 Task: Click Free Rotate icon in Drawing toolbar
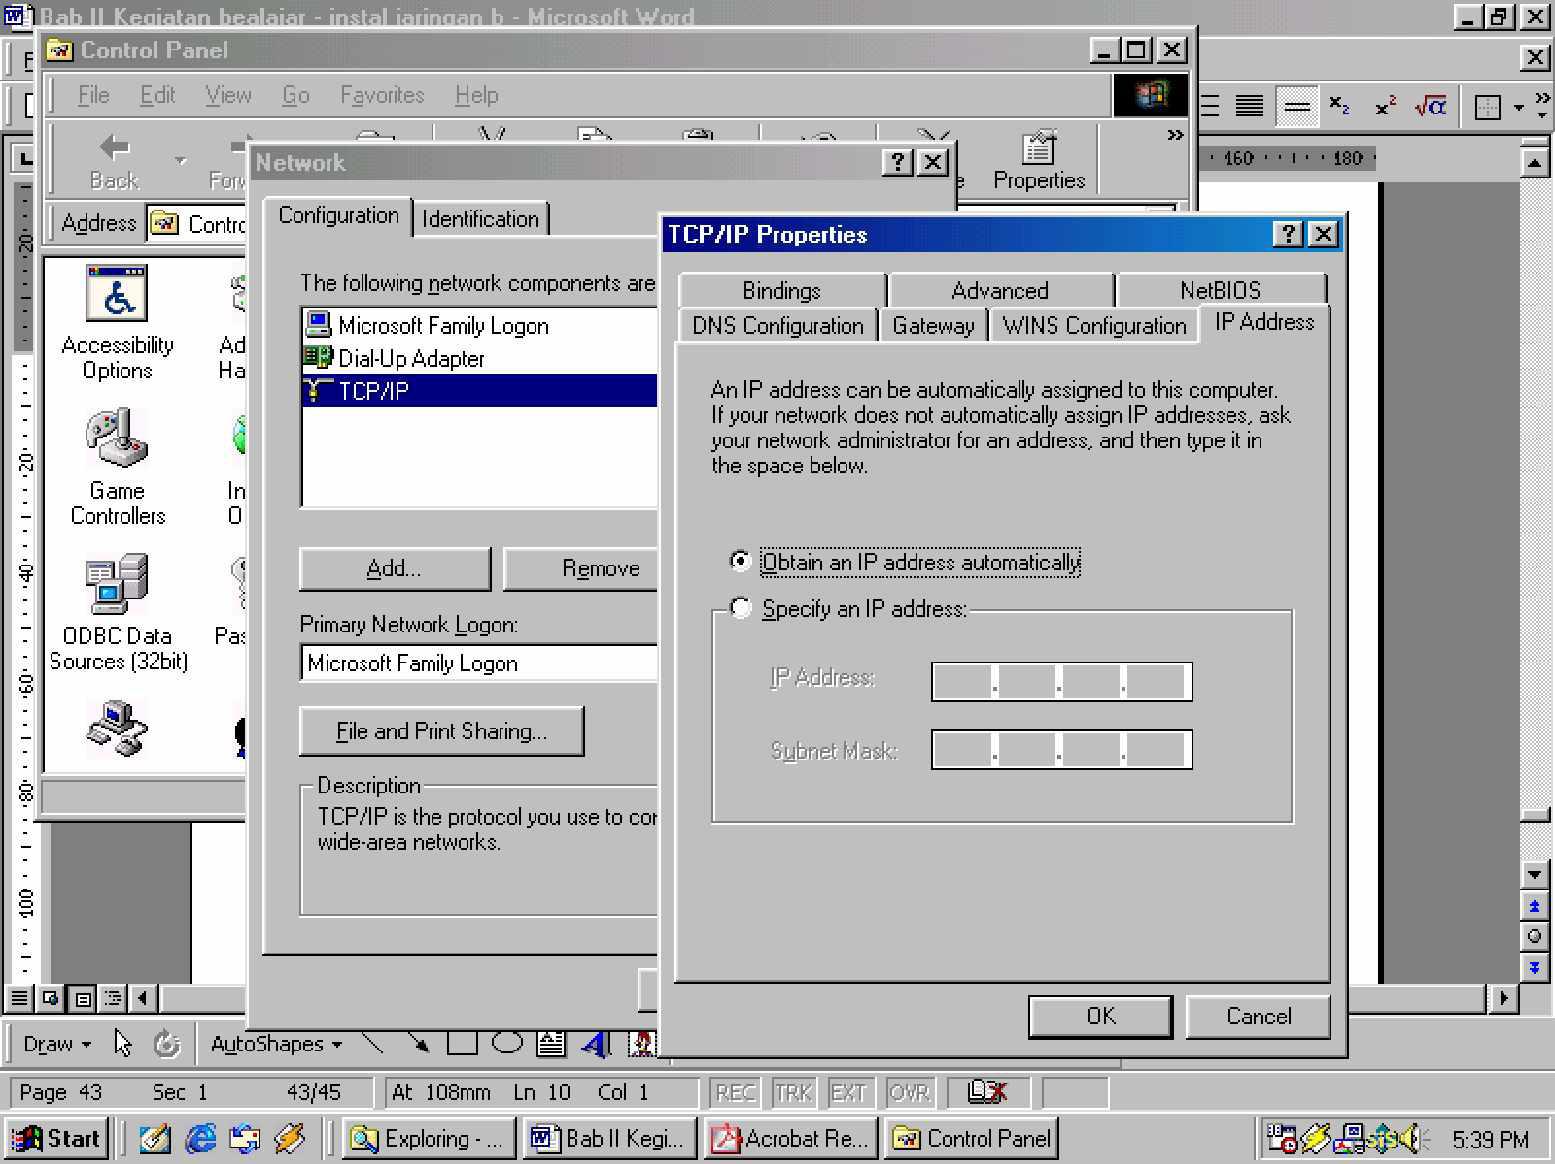pos(166,1043)
